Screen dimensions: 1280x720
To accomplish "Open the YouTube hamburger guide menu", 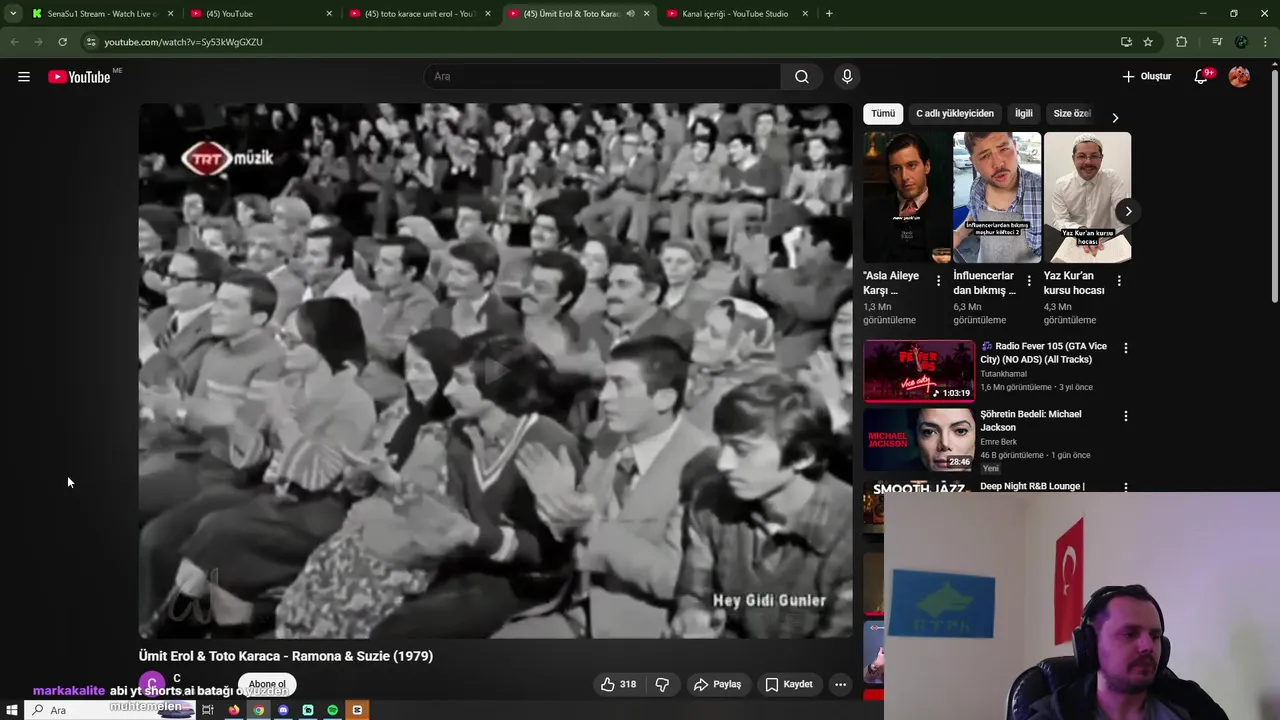I will click(24, 77).
